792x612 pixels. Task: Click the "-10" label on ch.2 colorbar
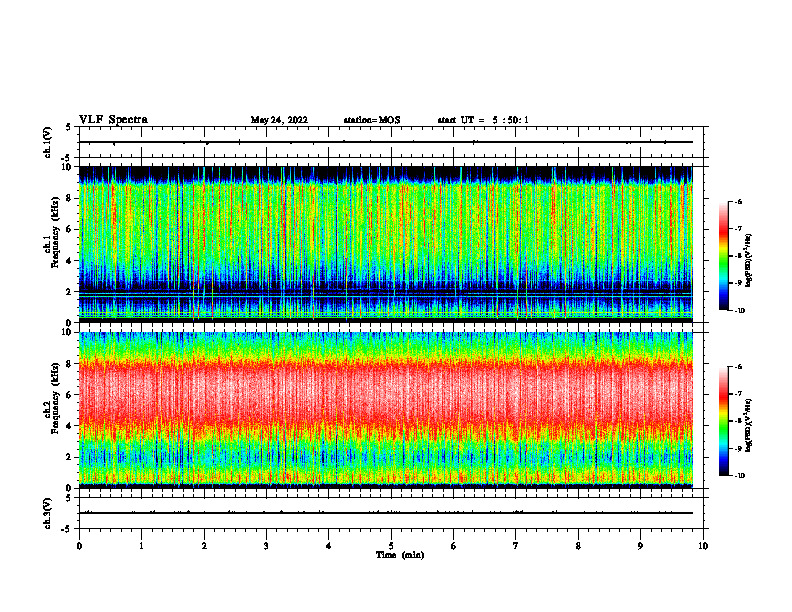coord(739,476)
